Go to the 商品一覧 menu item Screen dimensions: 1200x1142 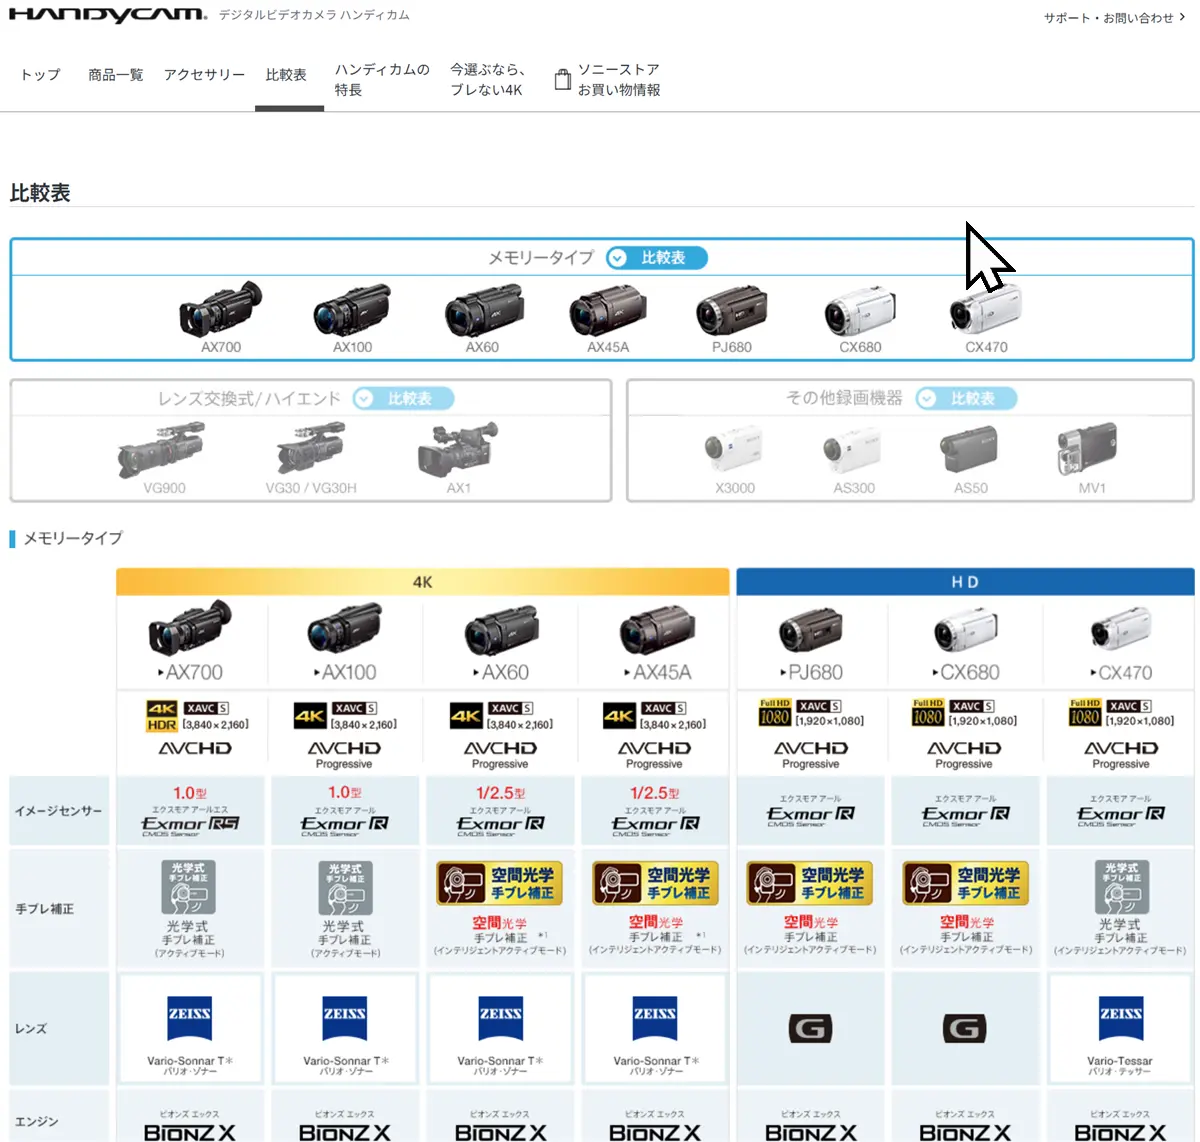pyautogui.click(x=116, y=75)
